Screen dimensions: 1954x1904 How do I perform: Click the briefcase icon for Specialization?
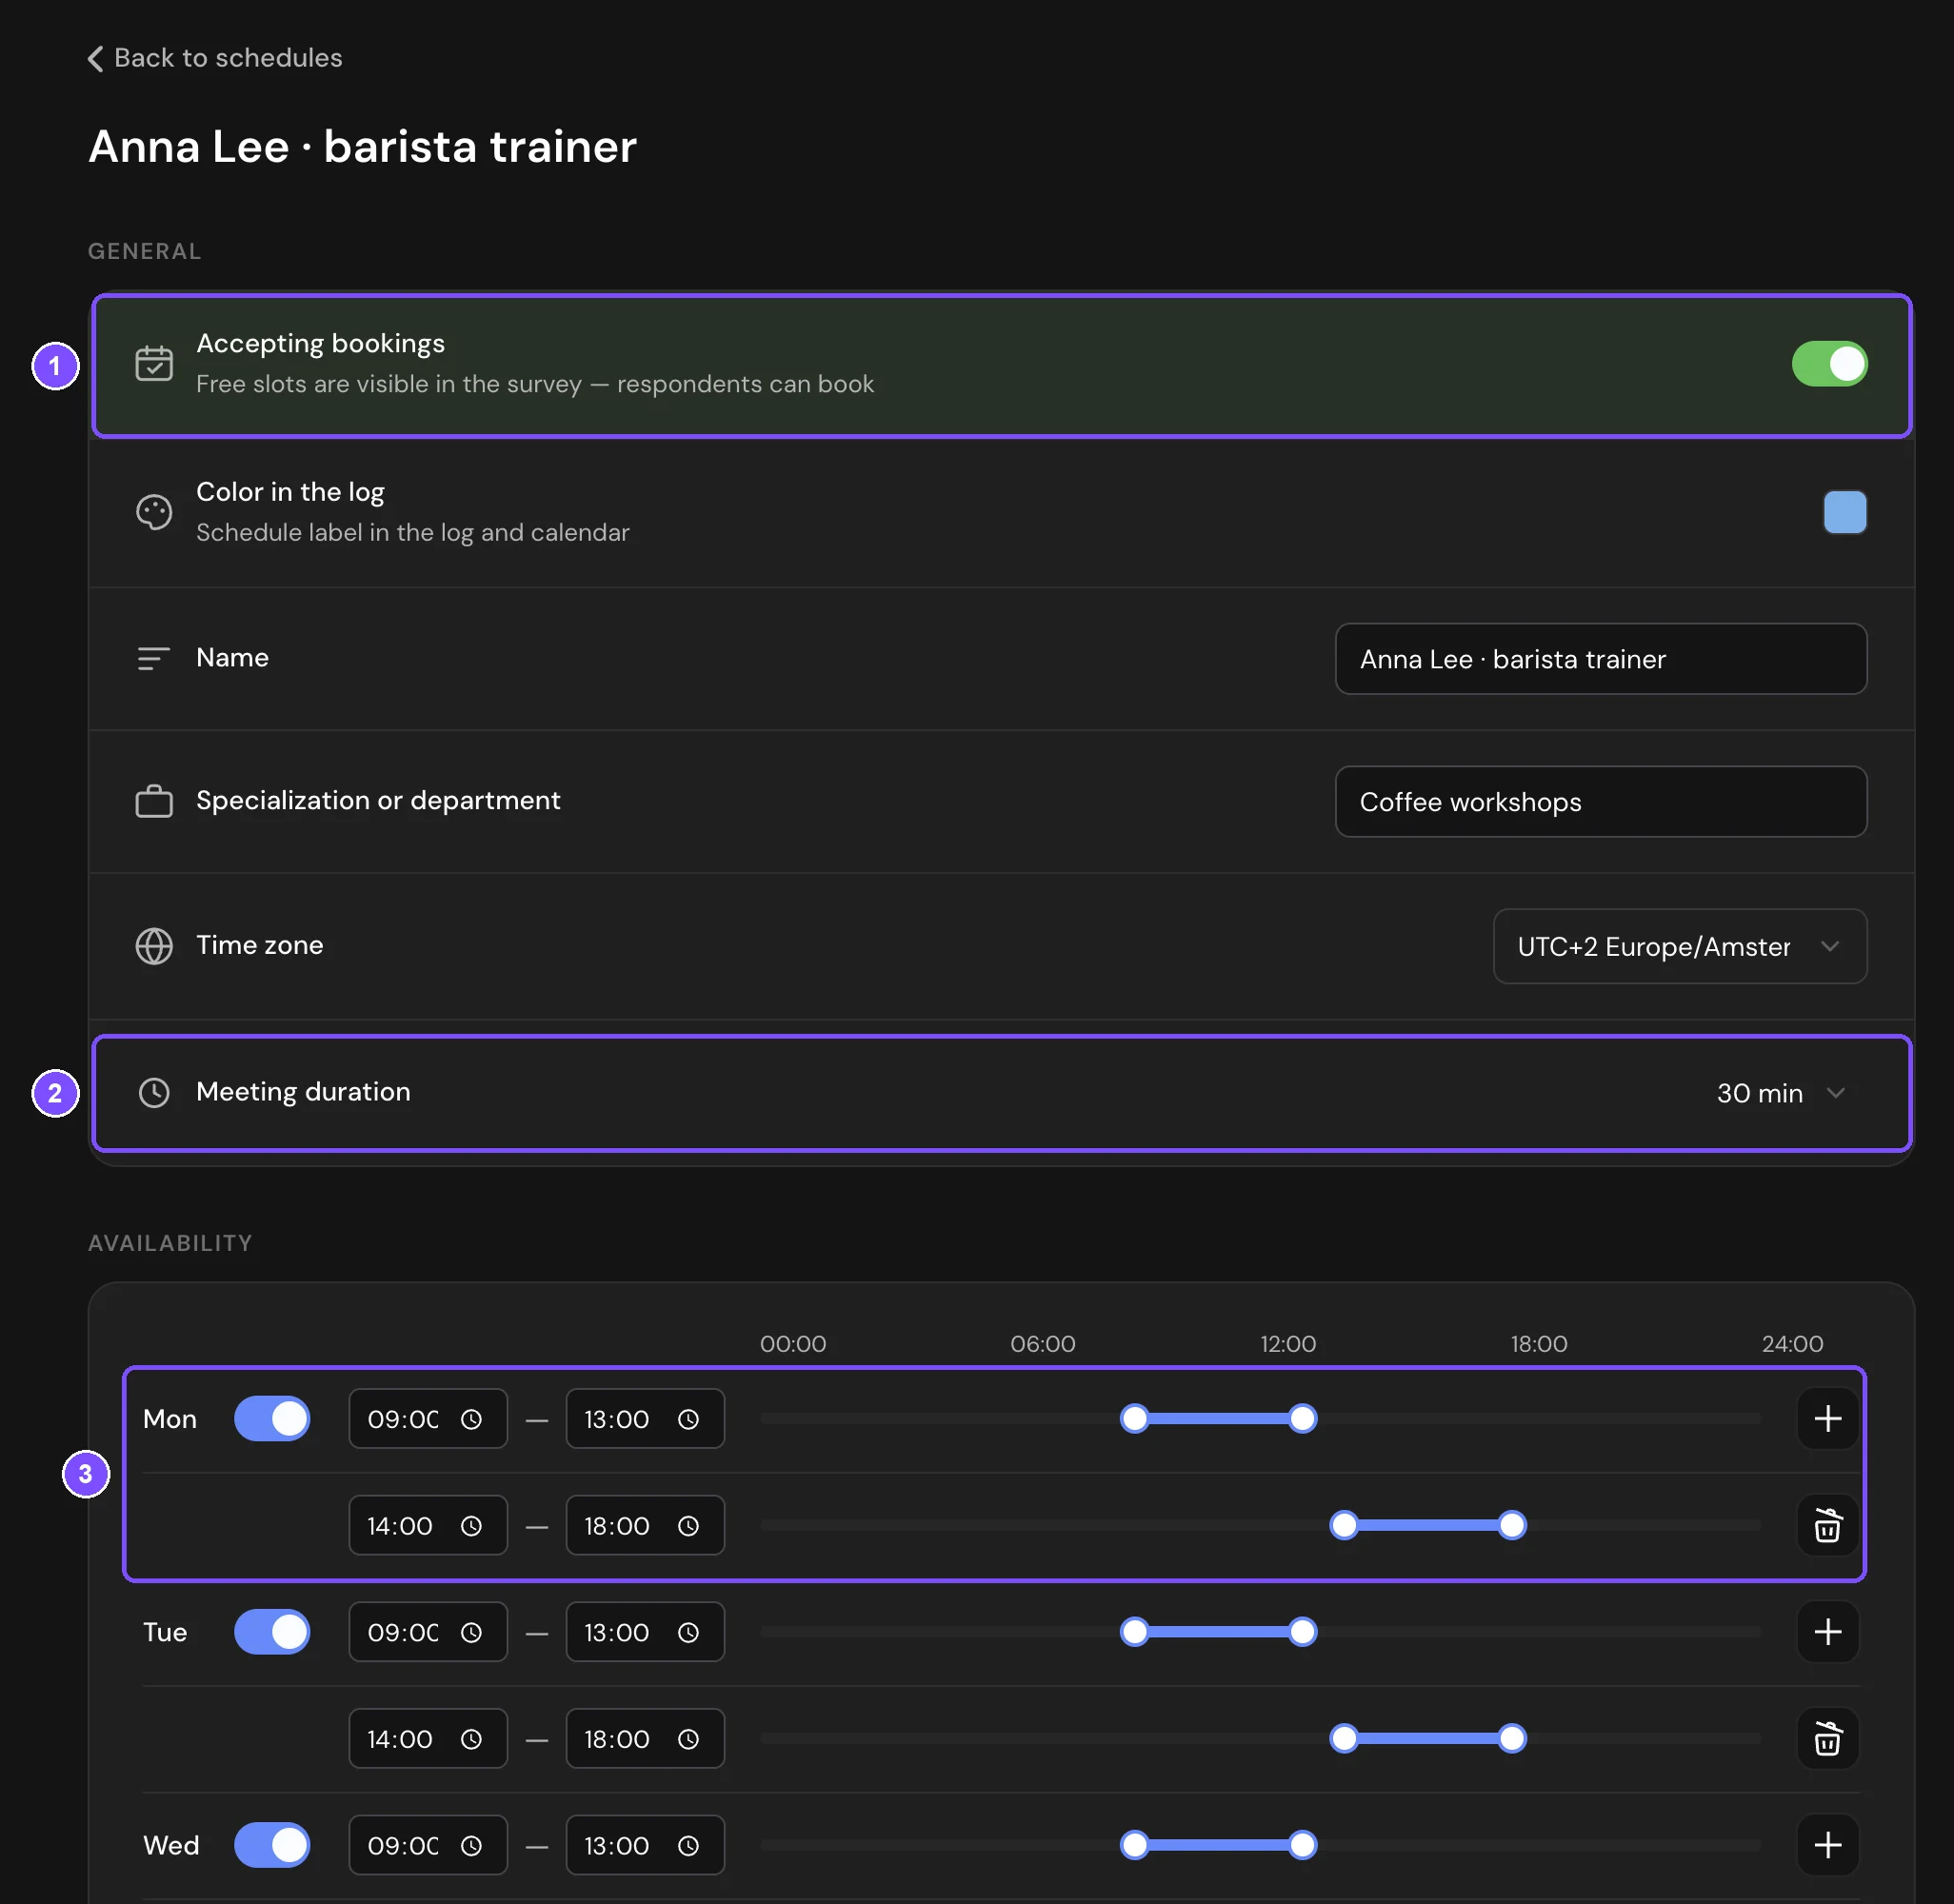pos(154,801)
